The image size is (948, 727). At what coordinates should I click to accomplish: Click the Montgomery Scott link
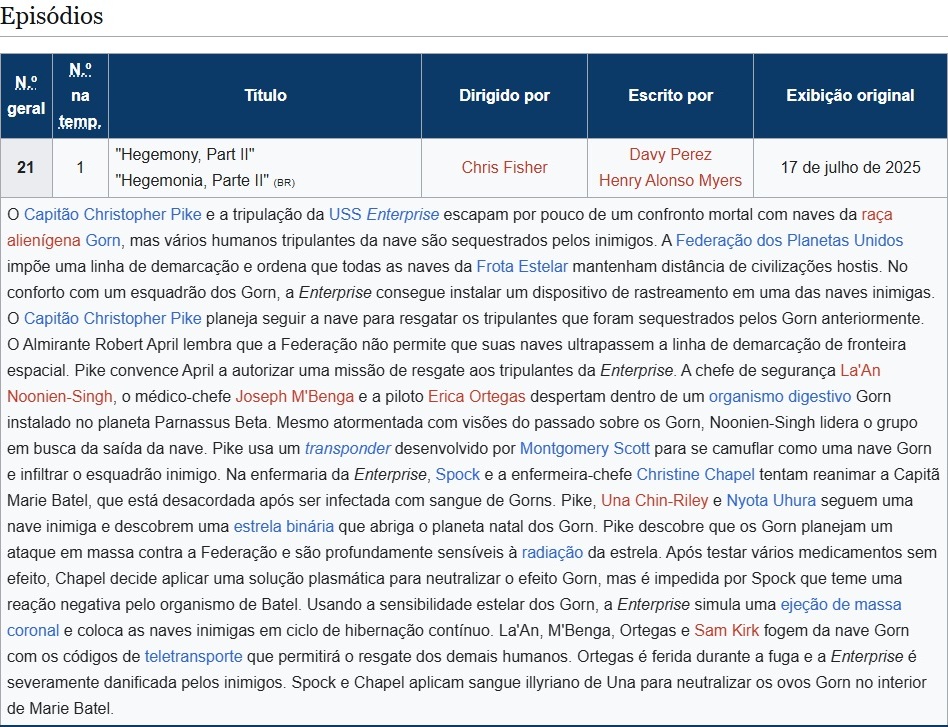point(585,448)
